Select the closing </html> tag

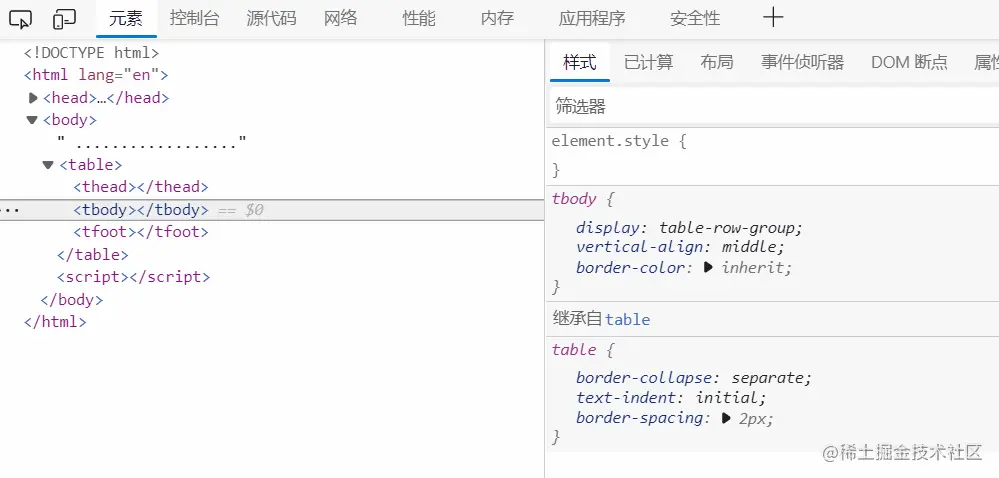[x=55, y=322]
